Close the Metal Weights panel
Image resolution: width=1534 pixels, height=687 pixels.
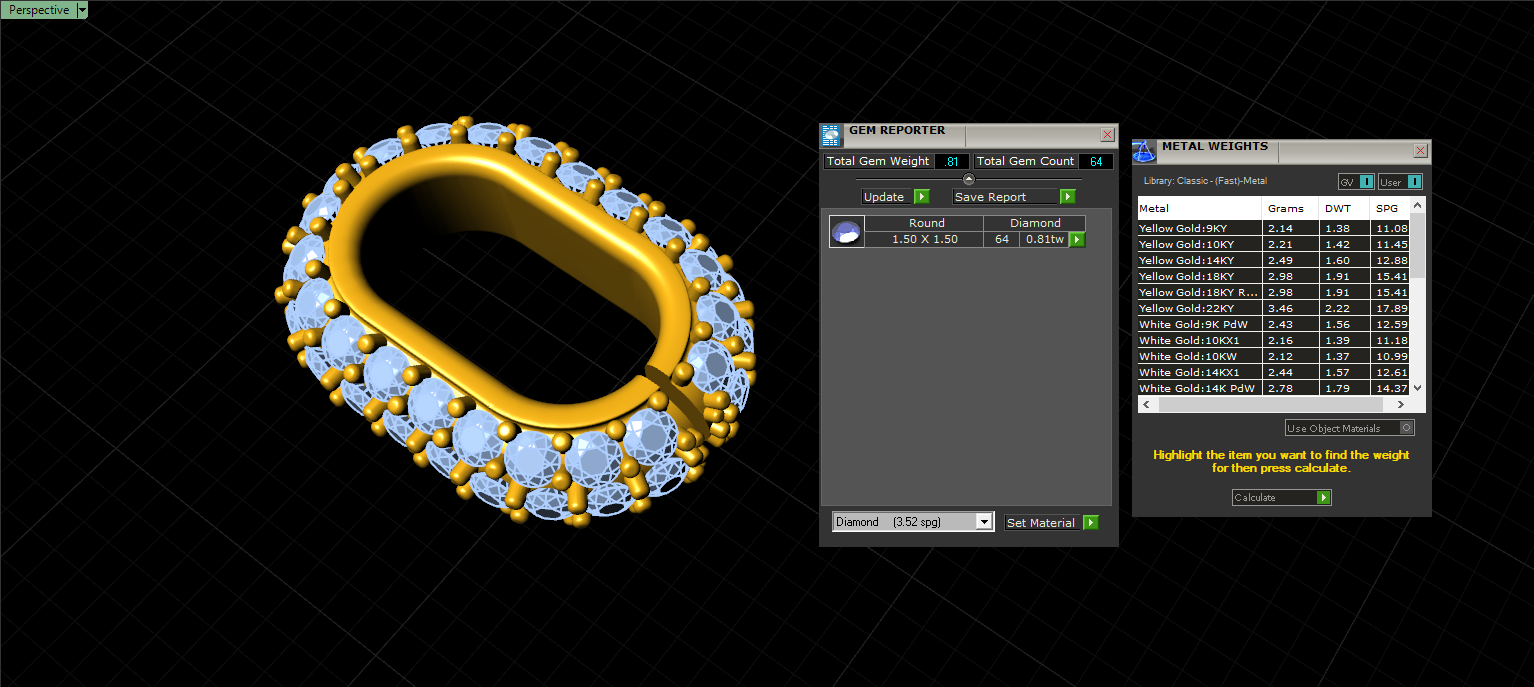pos(1420,150)
